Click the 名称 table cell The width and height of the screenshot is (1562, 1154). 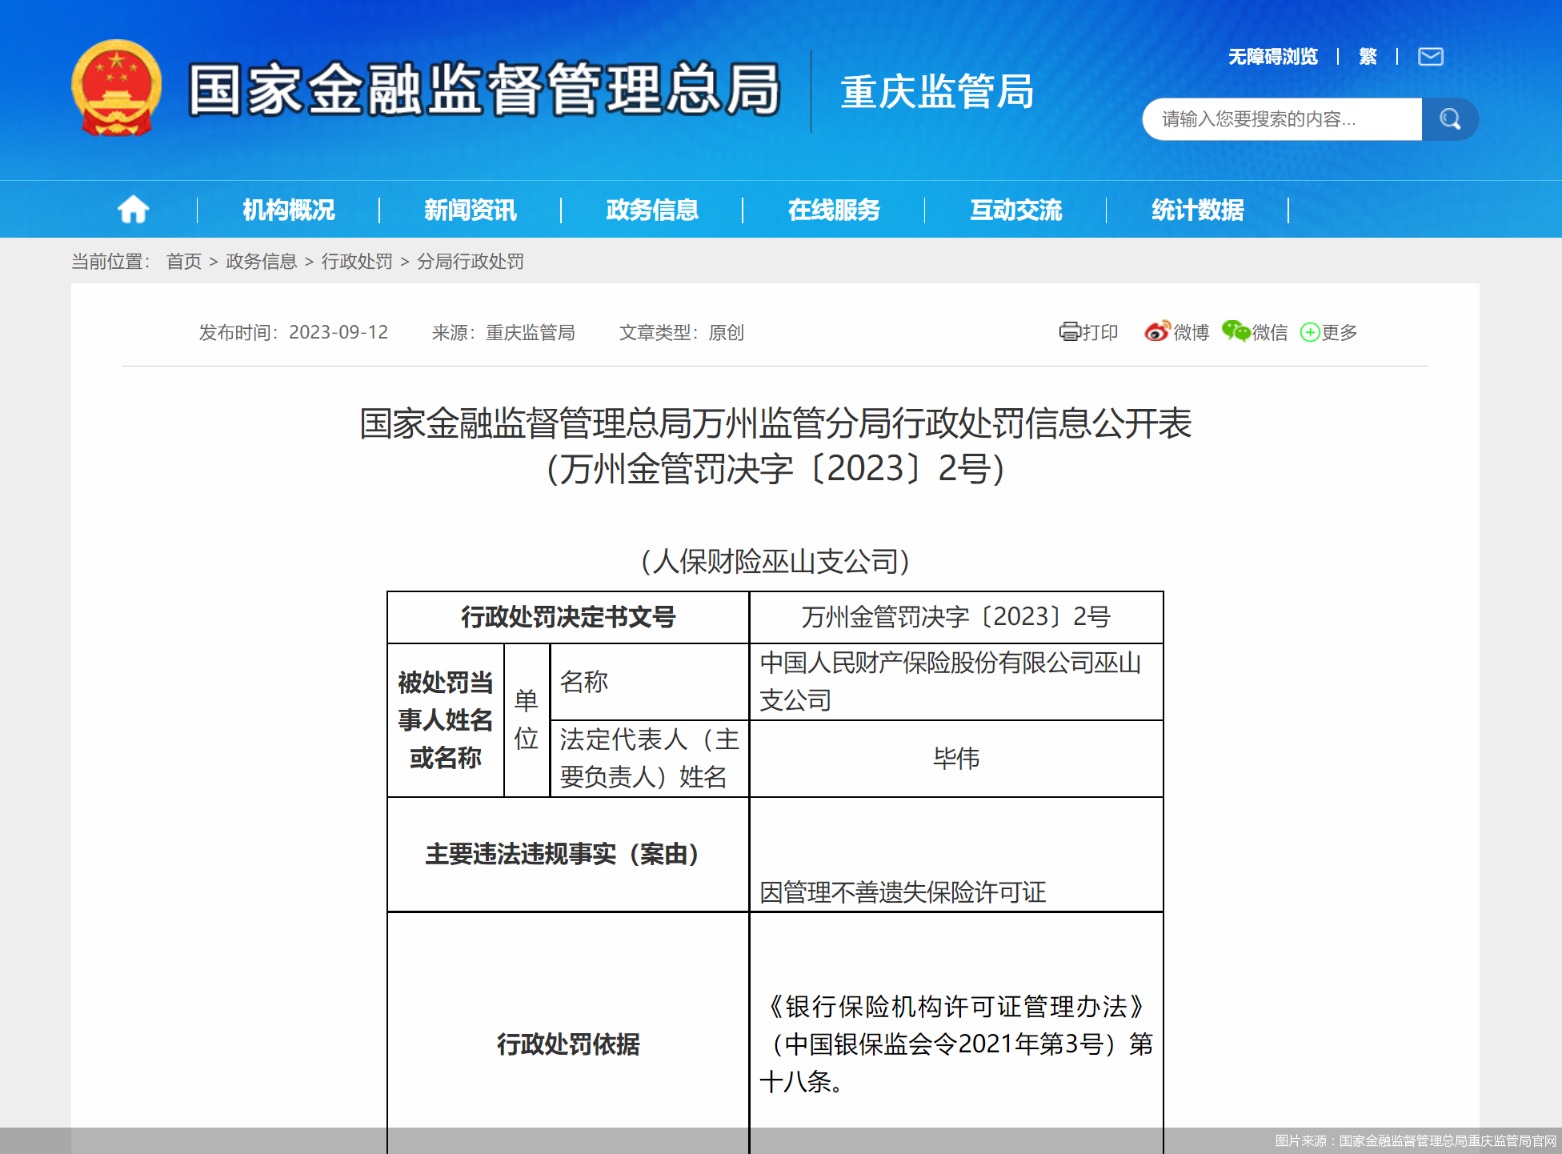[649, 682]
